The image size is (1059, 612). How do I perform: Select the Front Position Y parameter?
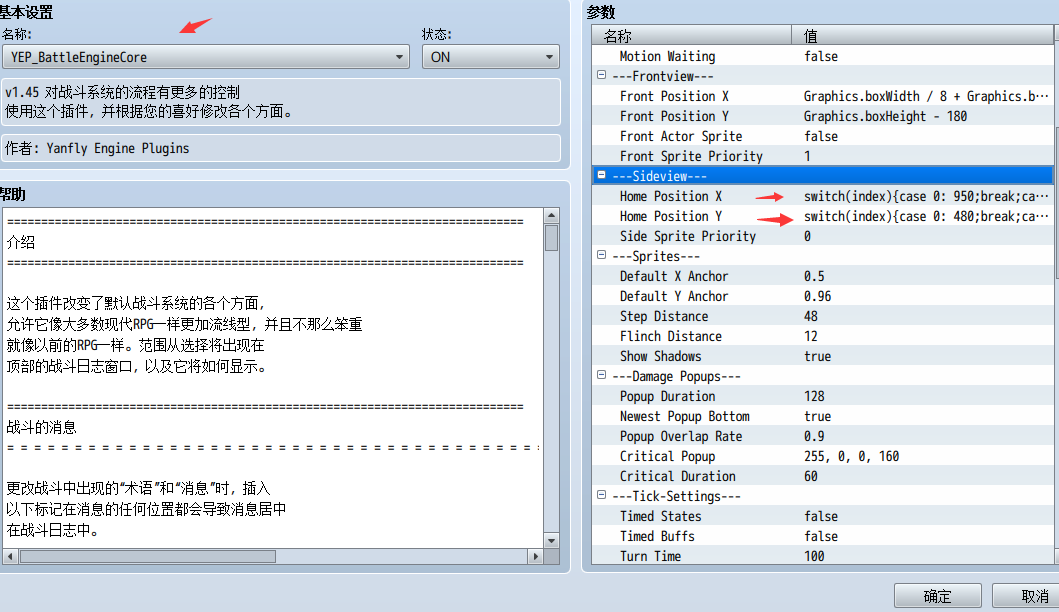[823, 116]
